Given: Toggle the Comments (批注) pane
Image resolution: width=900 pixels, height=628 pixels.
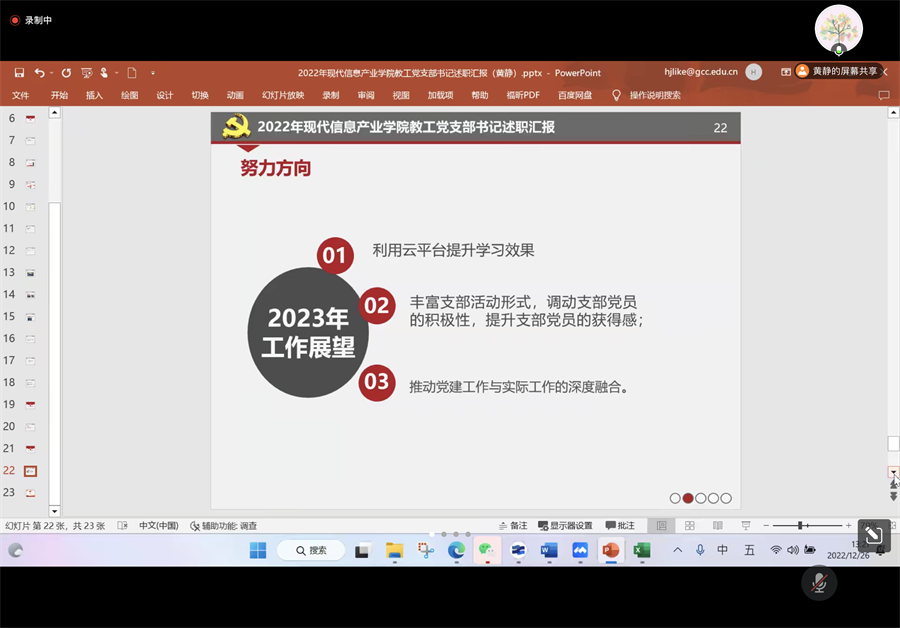Looking at the screenshot, I should pos(620,525).
